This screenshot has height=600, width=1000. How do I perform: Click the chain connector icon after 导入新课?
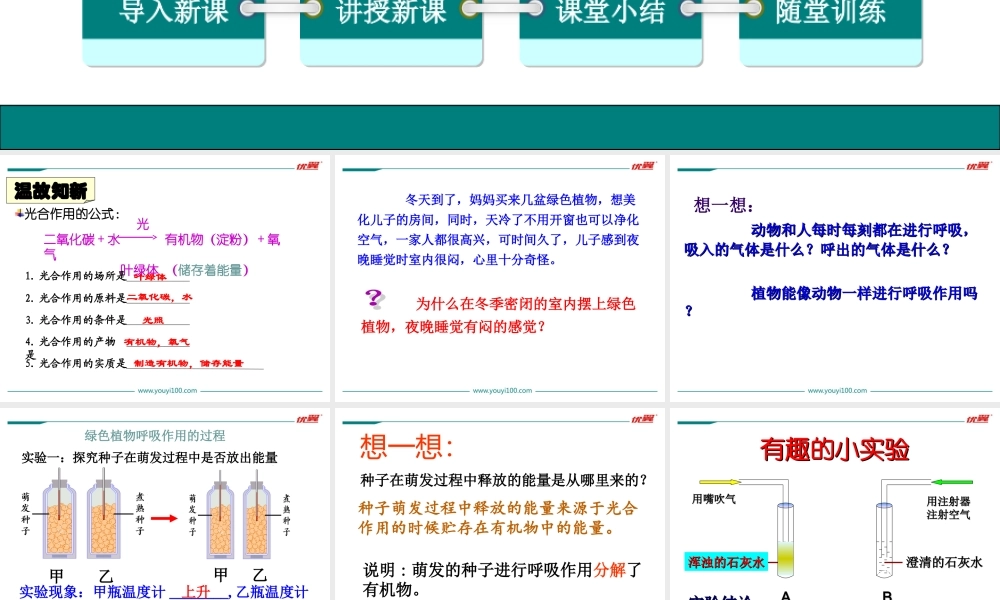278,8
